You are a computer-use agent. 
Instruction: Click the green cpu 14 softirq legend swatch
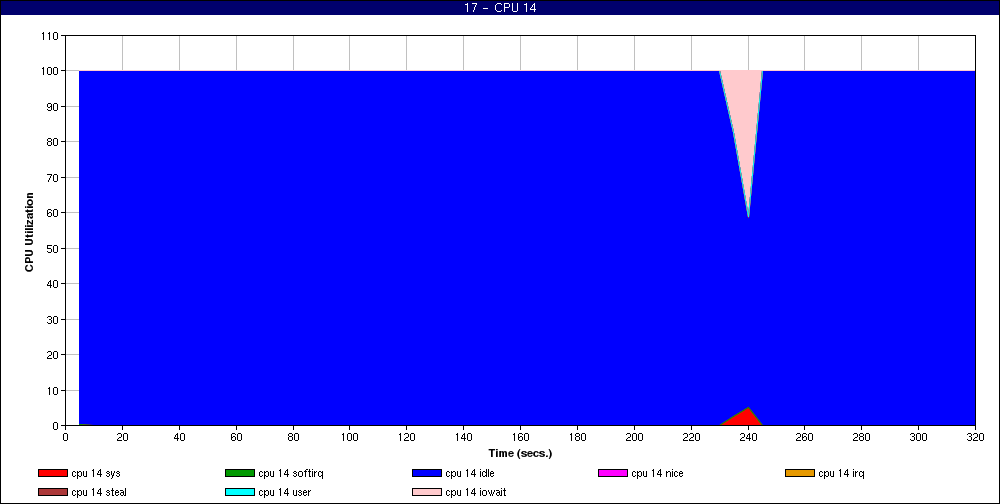[240, 473]
